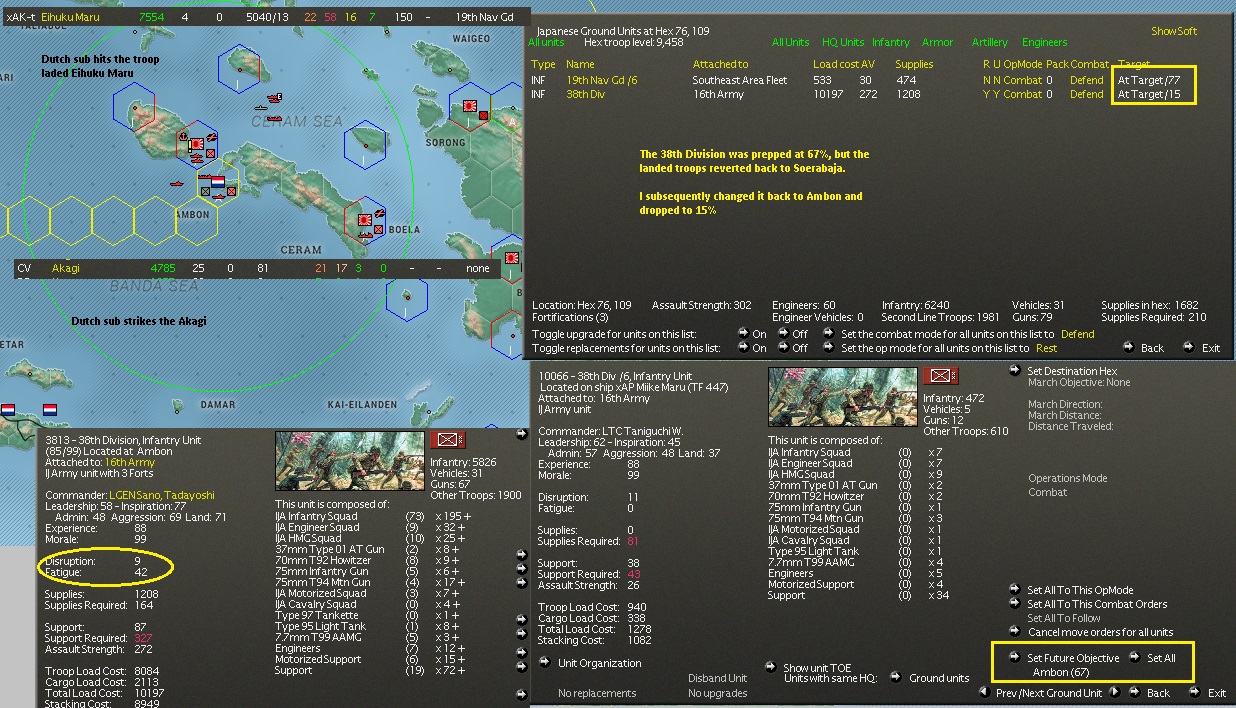Toggle the ShowSoft option
1236x708 pixels.
tap(1173, 31)
